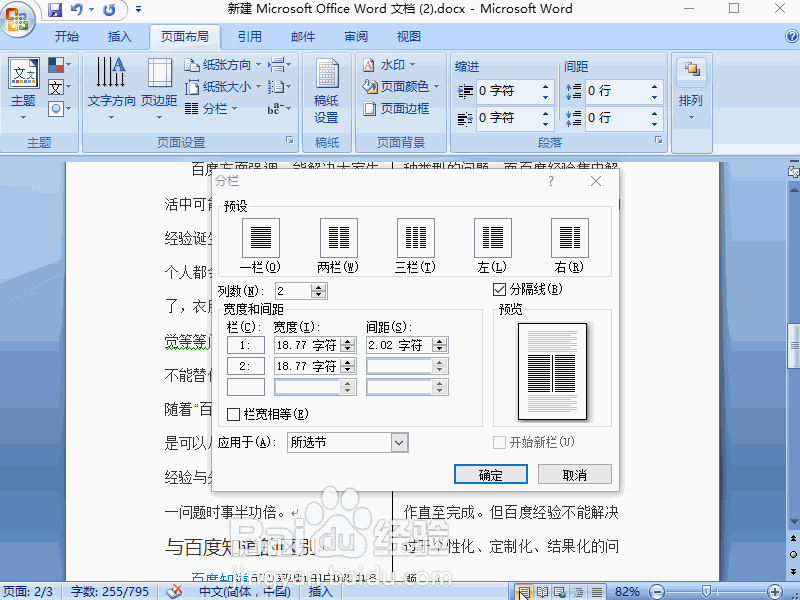Open theme fonts icon (文)
800x600 pixels.
pyautogui.click(x=59, y=87)
